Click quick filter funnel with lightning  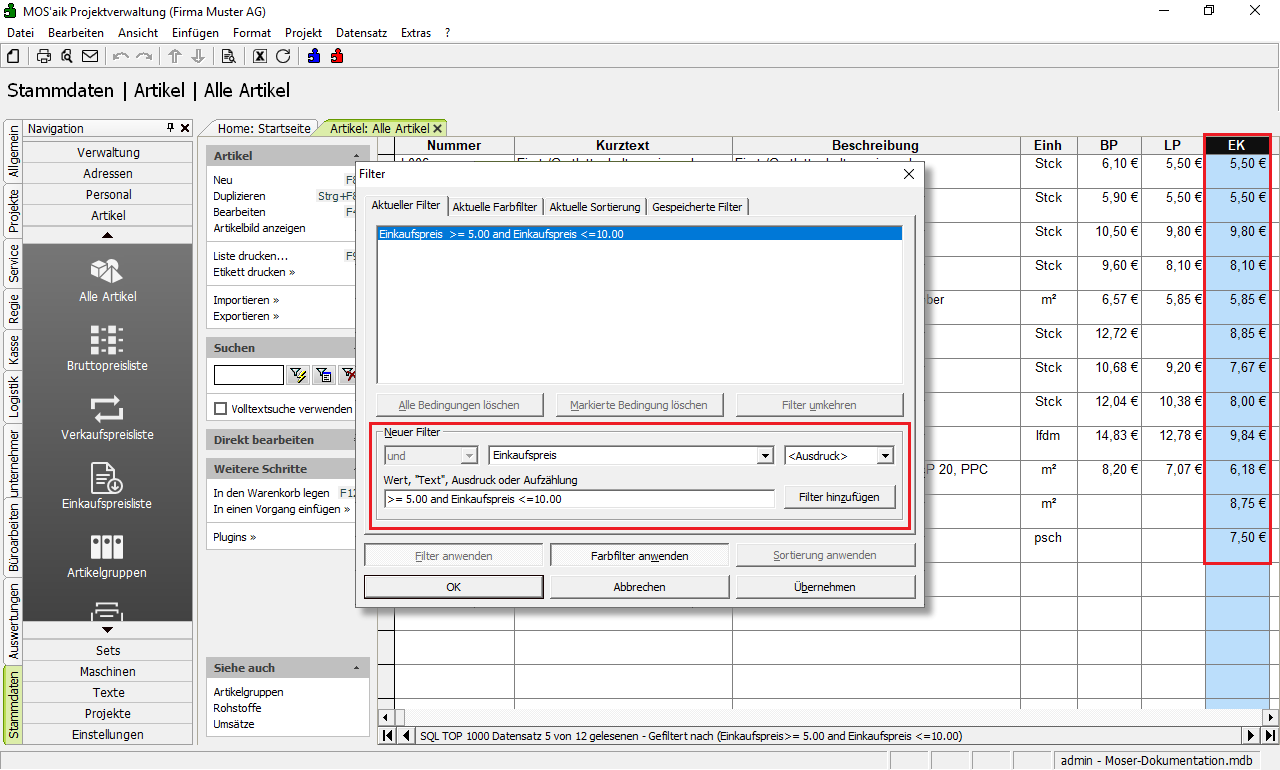[x=298, y=375]
